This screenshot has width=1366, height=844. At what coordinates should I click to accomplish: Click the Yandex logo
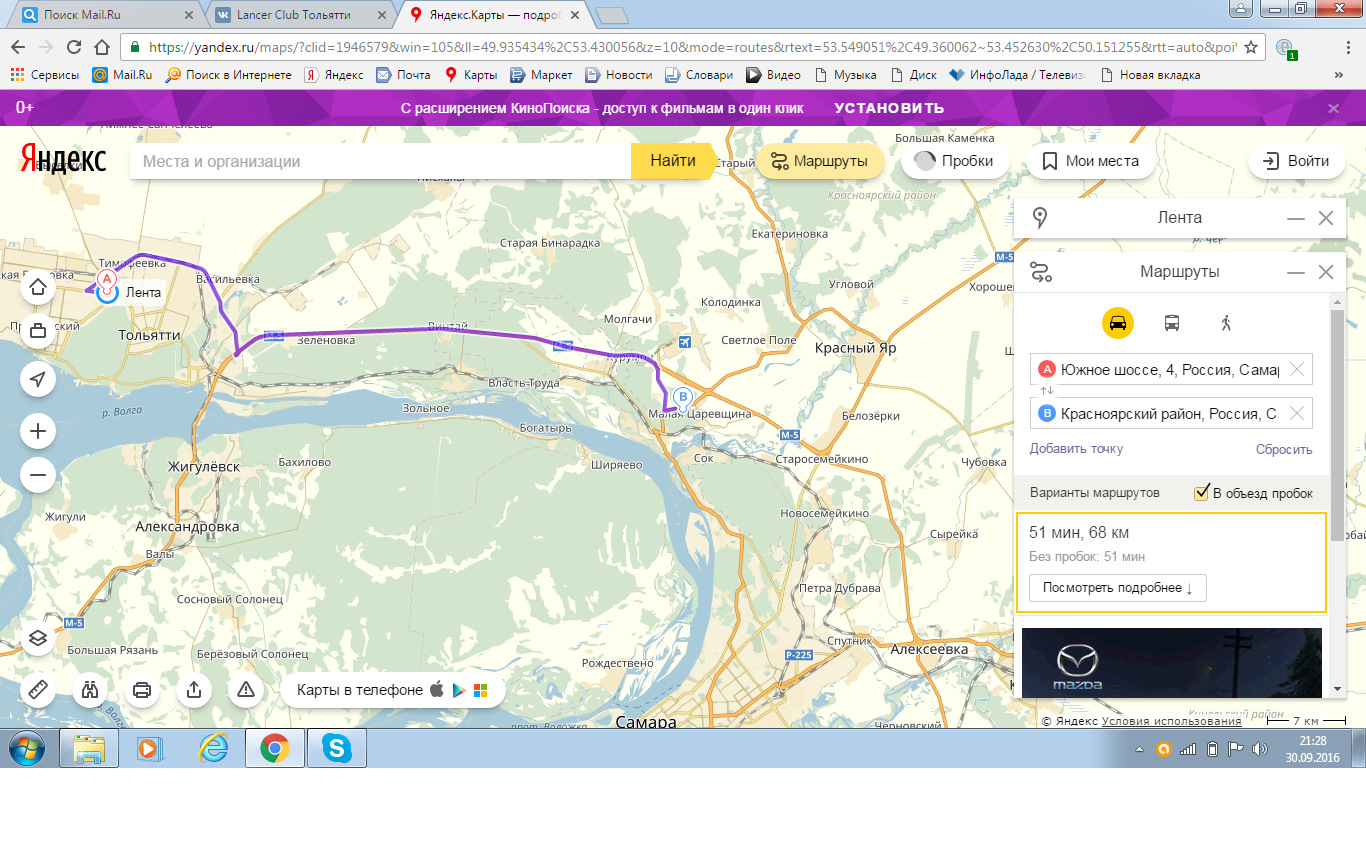pyautogui.click(x=64, y=159)
